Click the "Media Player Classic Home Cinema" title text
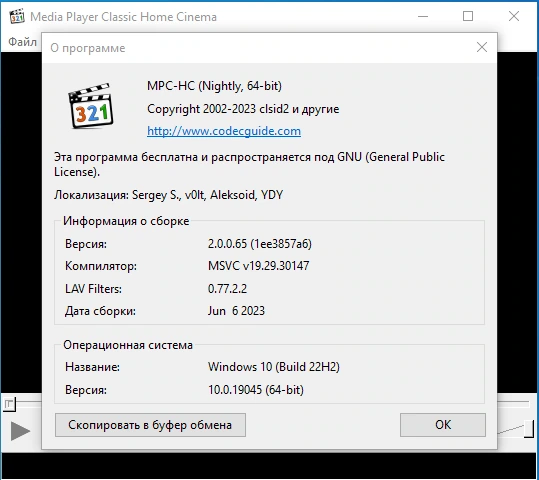Screen dimensions: 539x480 pyautogui.click(x=123, y=17)
